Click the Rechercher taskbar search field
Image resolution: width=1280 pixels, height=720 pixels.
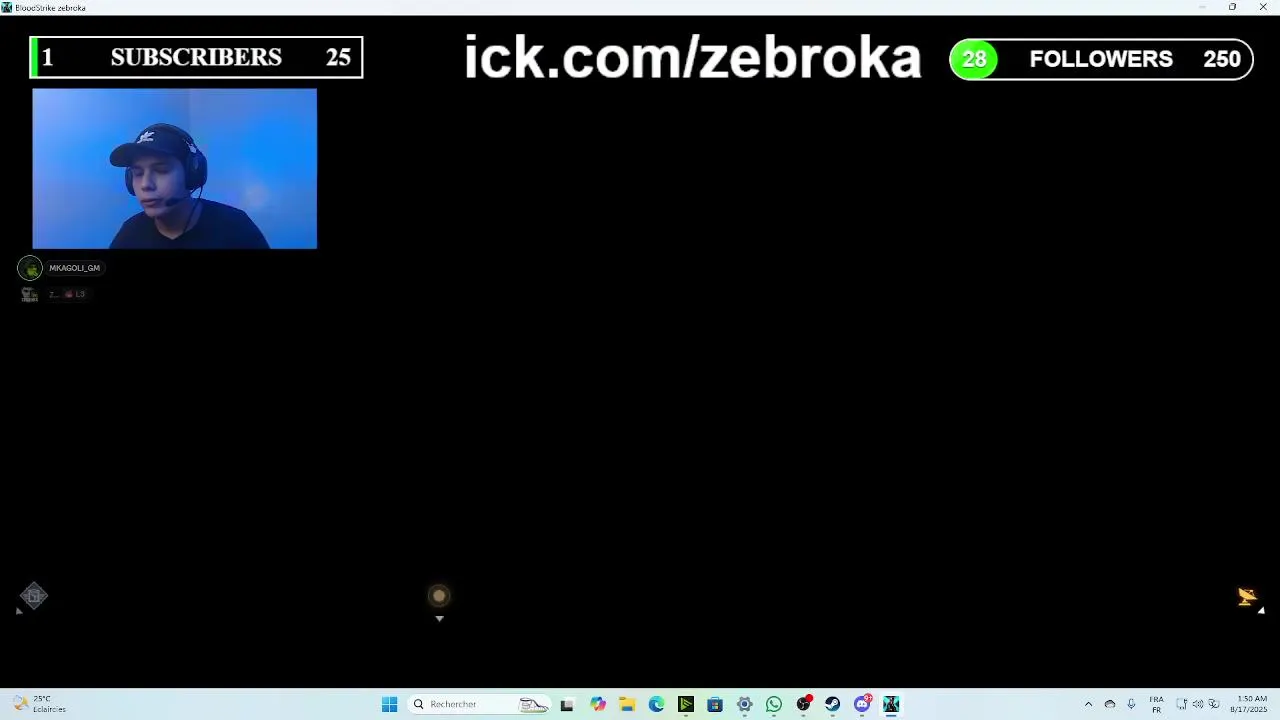[x=480, y=704]
